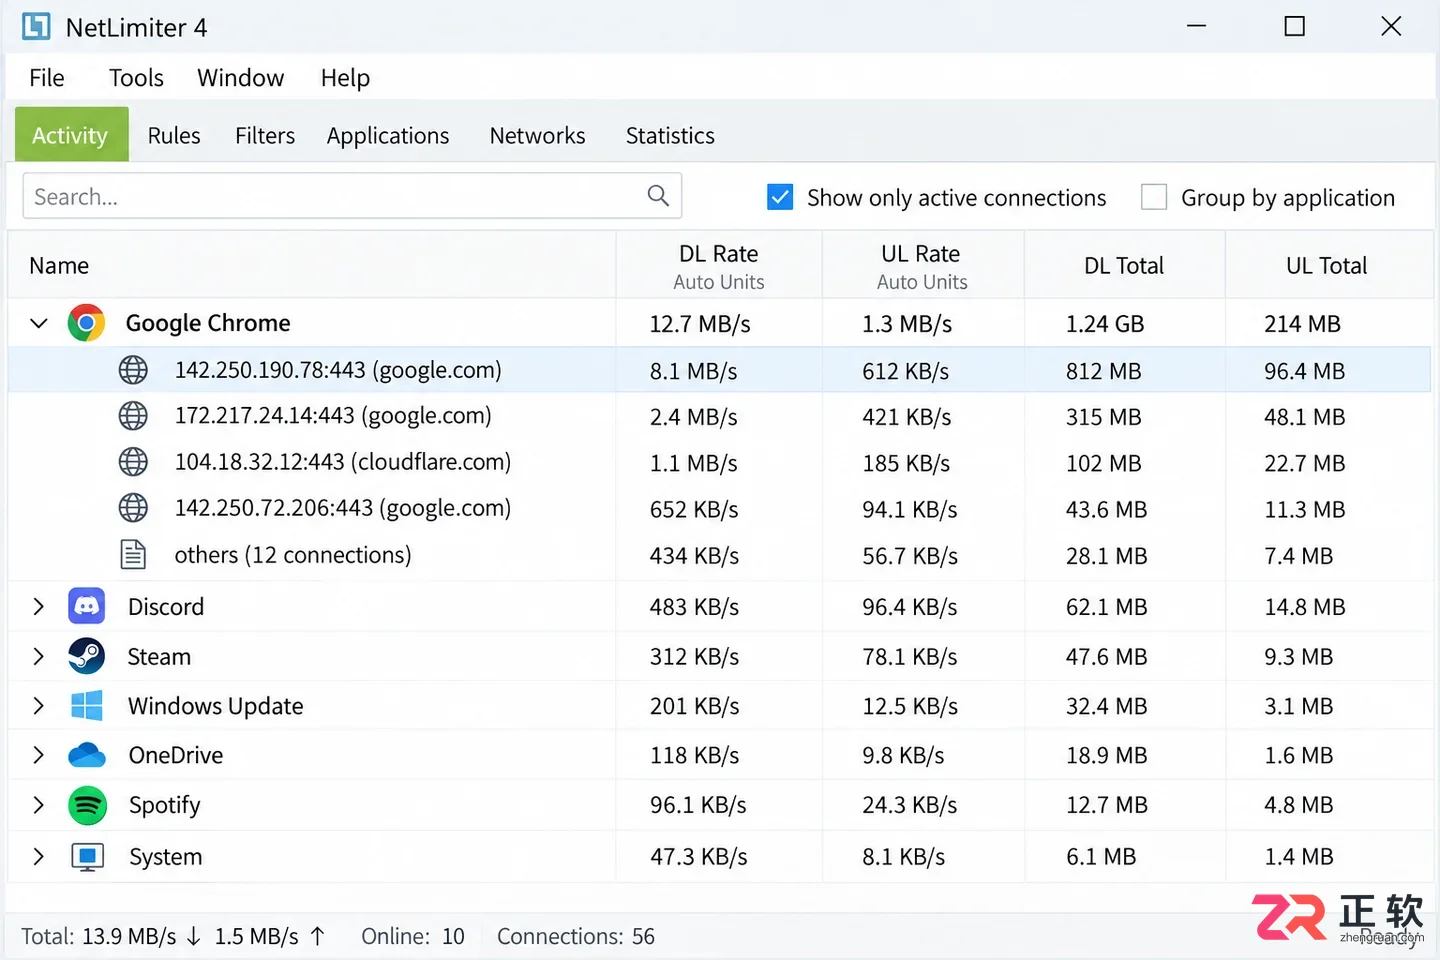Focus the Search input field
Screen dimensions: 1440x960
click(x=352, y=196)
